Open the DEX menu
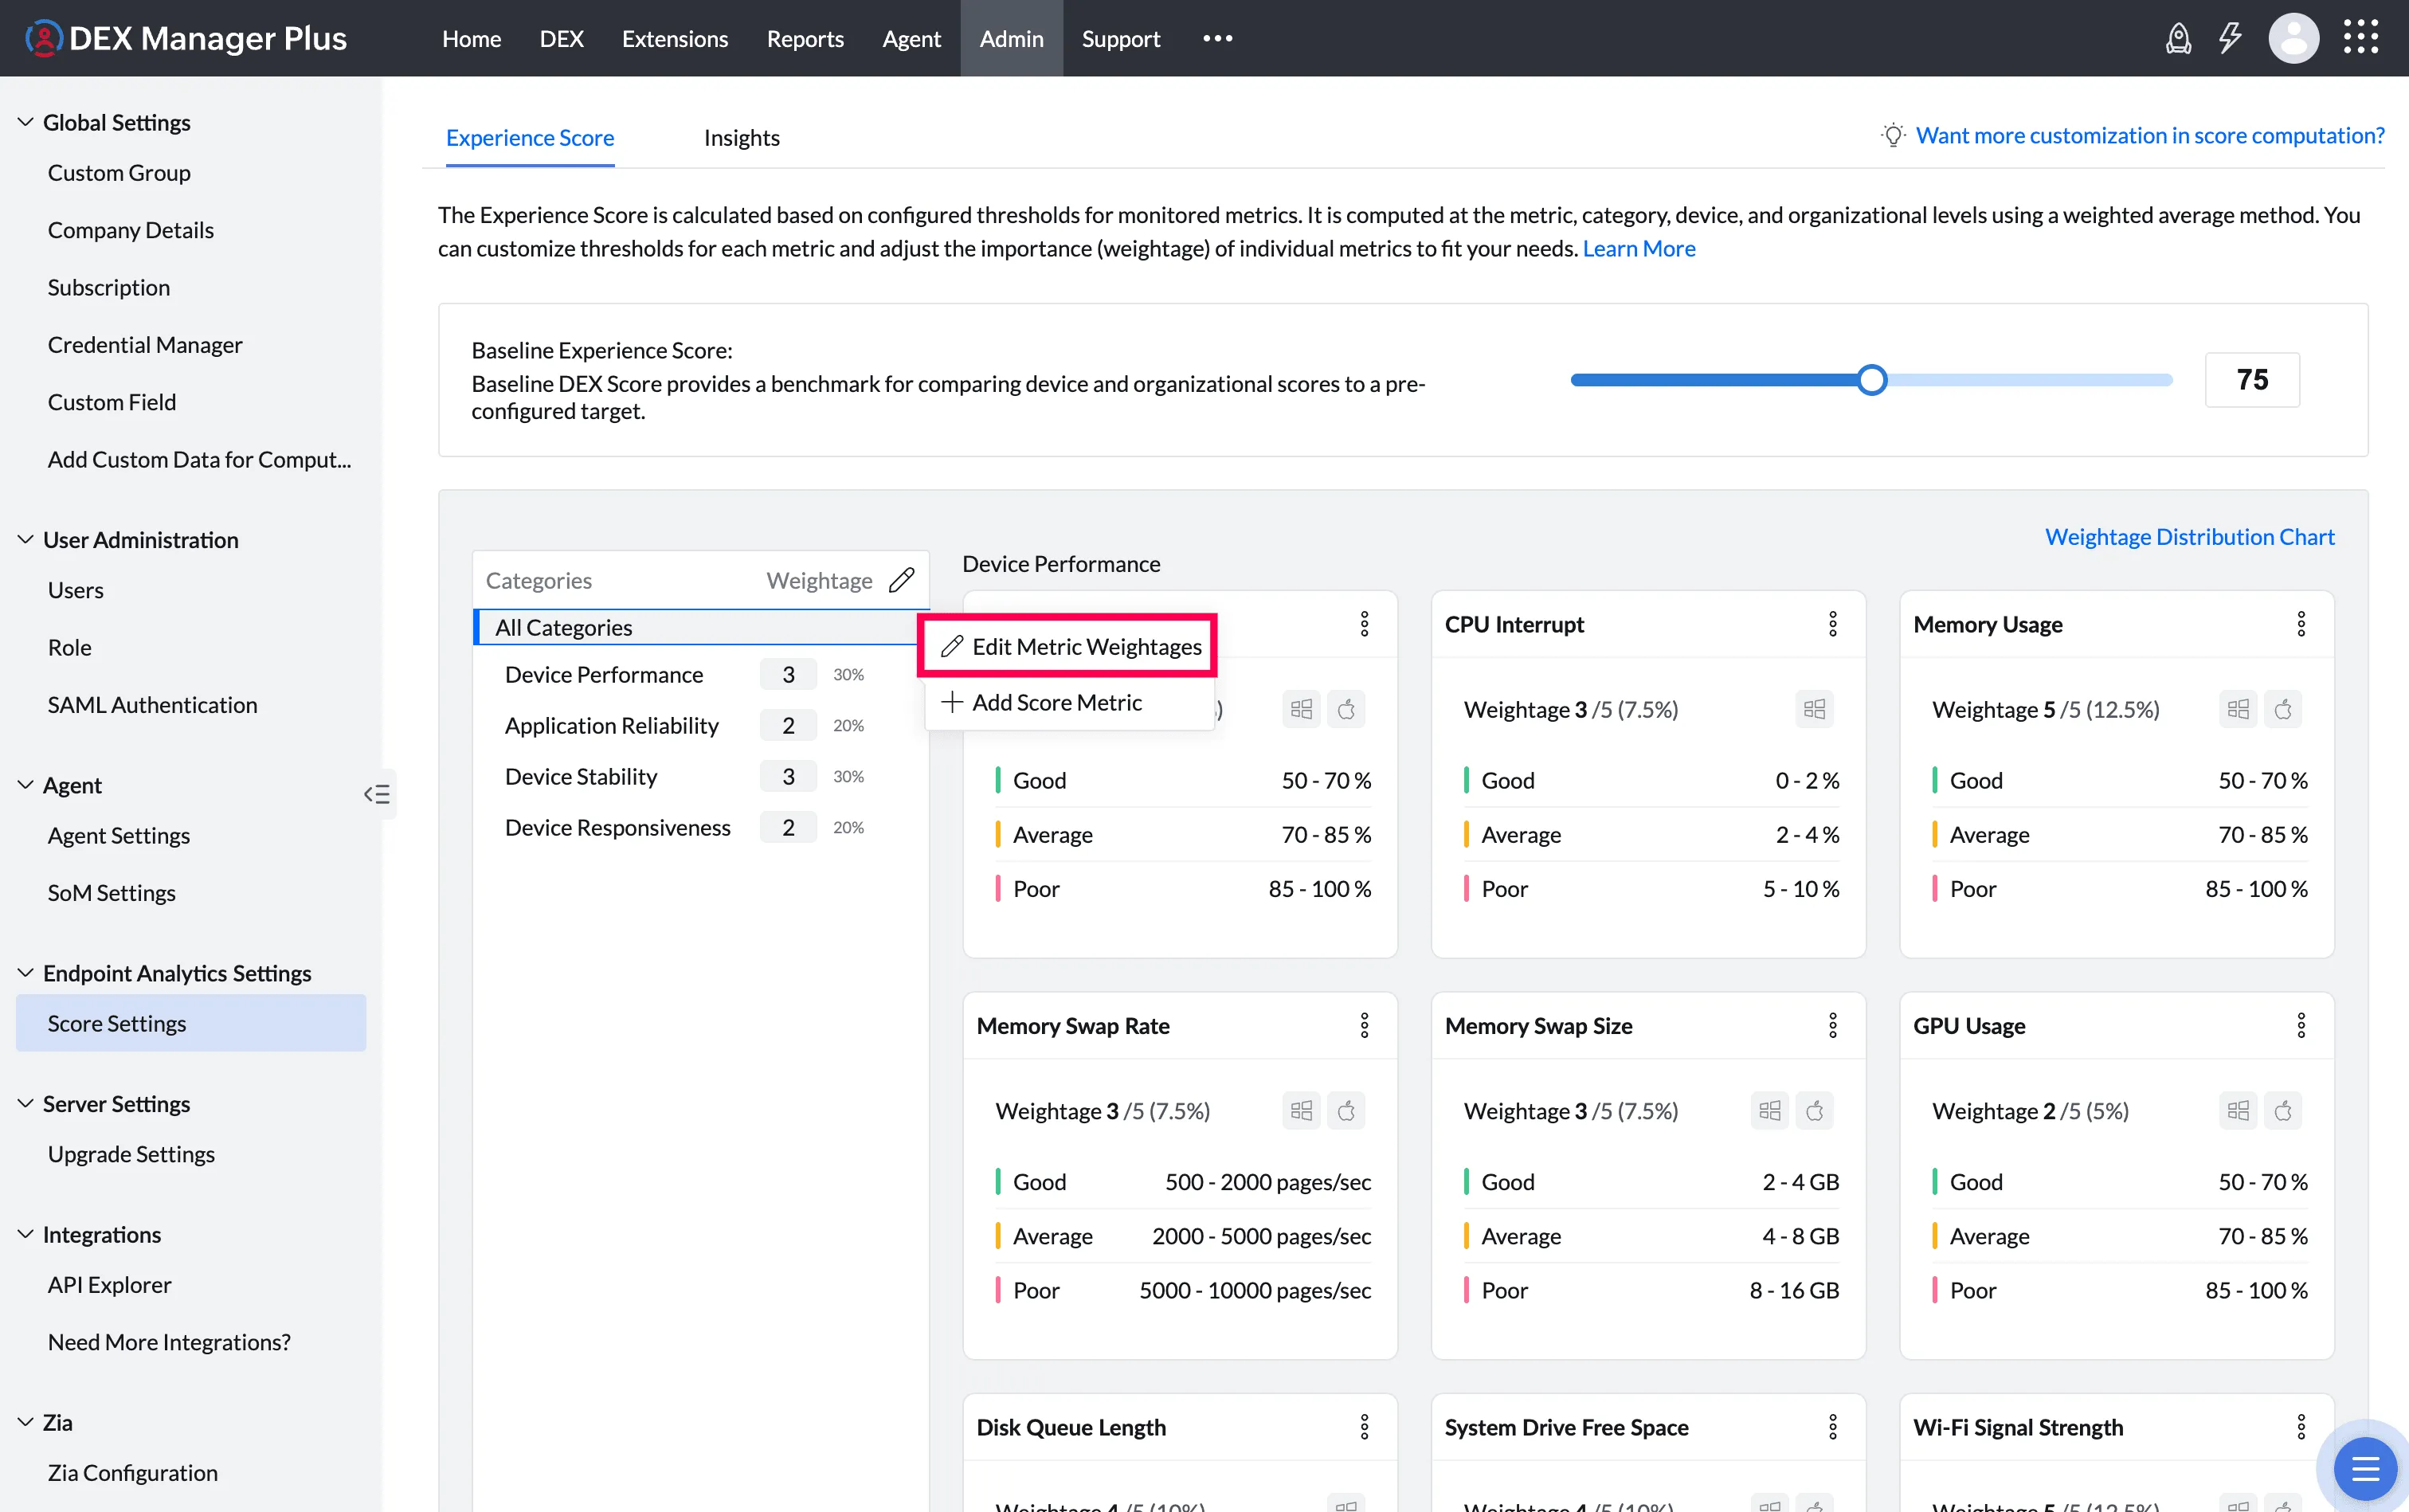 click(561, 38)
